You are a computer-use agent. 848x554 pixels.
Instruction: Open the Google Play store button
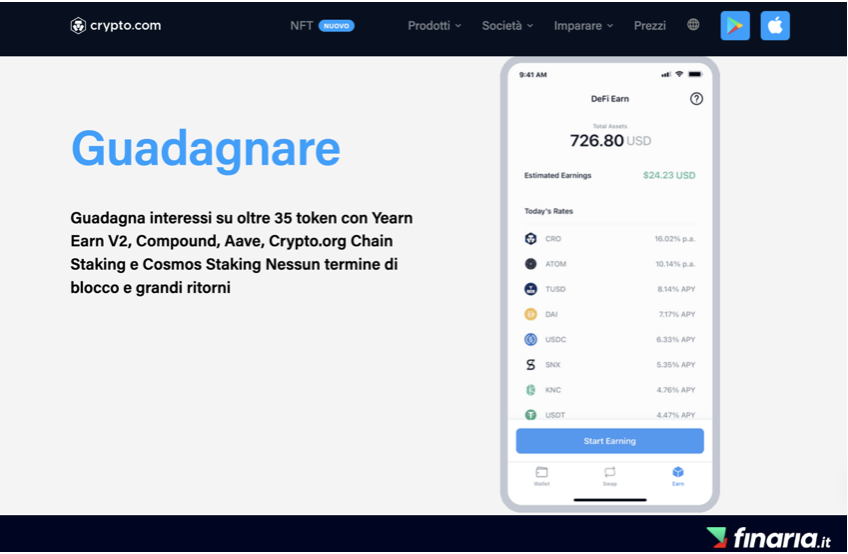click(735, 25)
